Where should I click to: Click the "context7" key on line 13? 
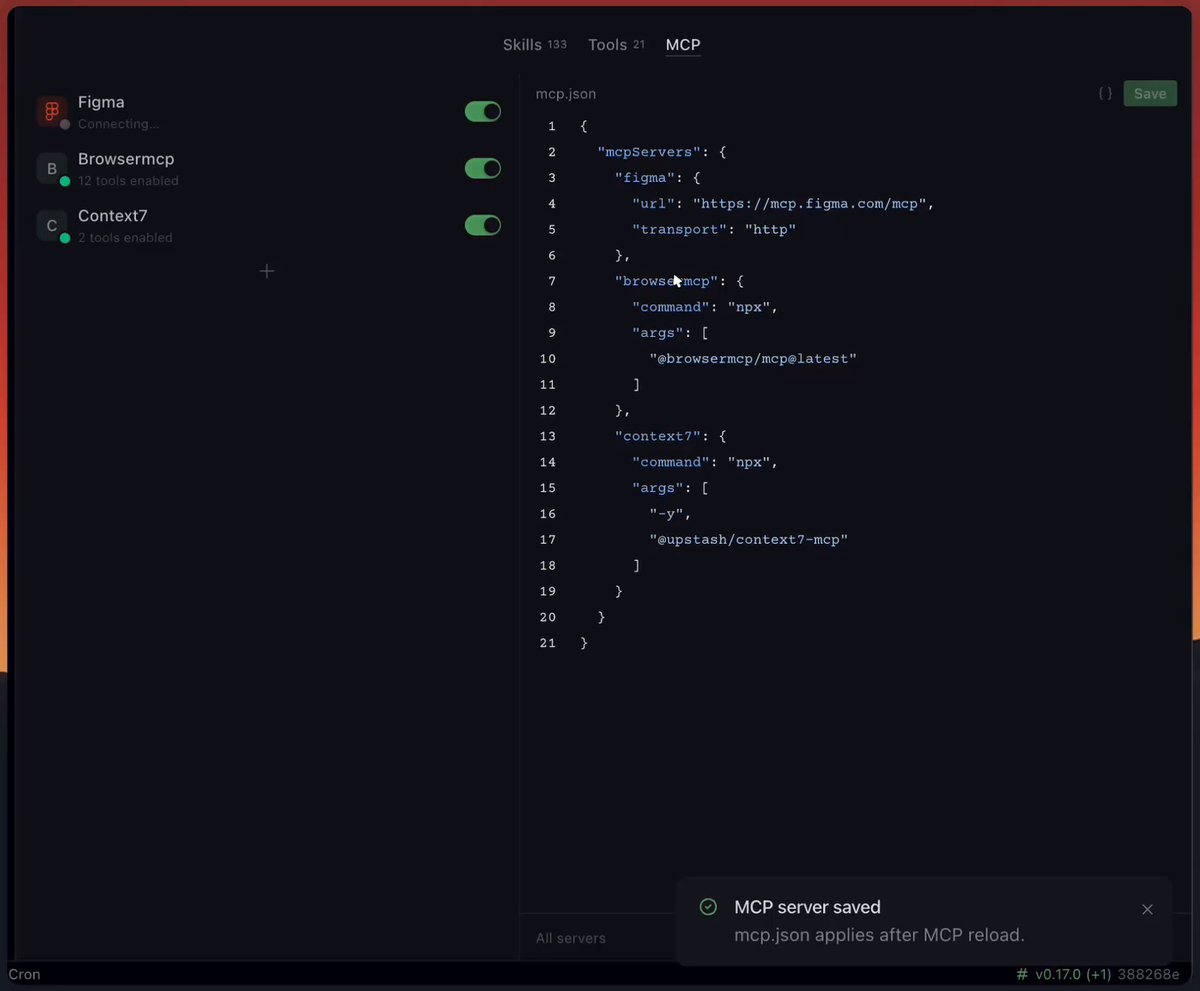pyautogui.click(x=658, y=436)
